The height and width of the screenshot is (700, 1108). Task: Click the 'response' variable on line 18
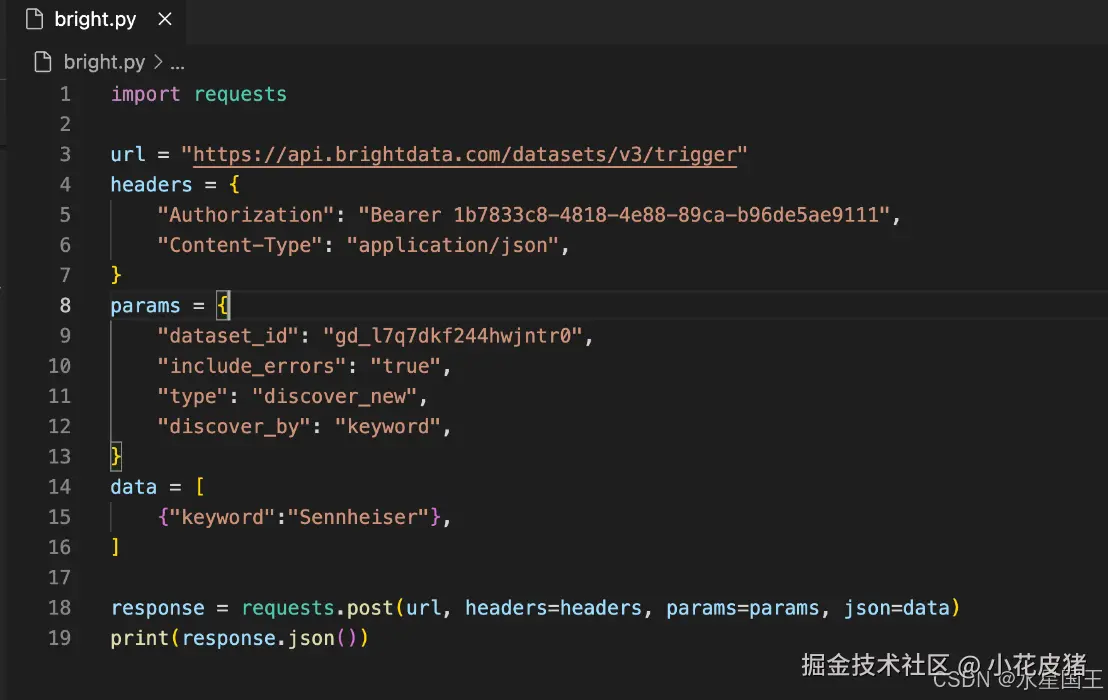pyautogui.click(x=158, y=608)
